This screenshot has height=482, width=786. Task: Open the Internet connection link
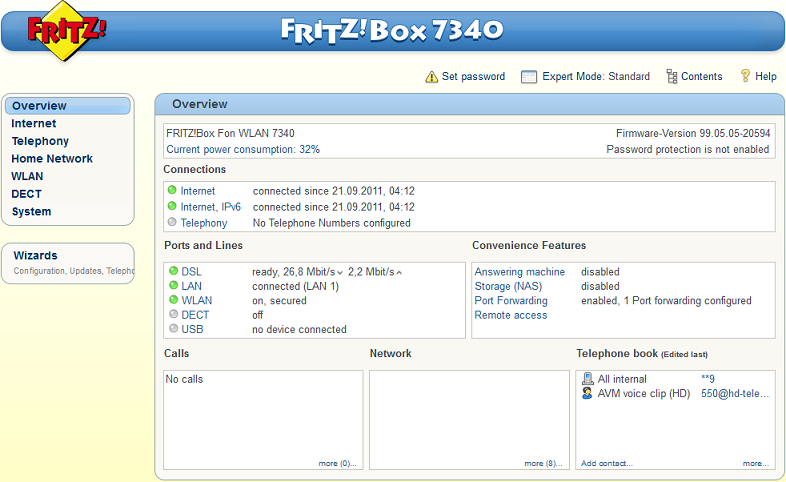pos(198,191)
